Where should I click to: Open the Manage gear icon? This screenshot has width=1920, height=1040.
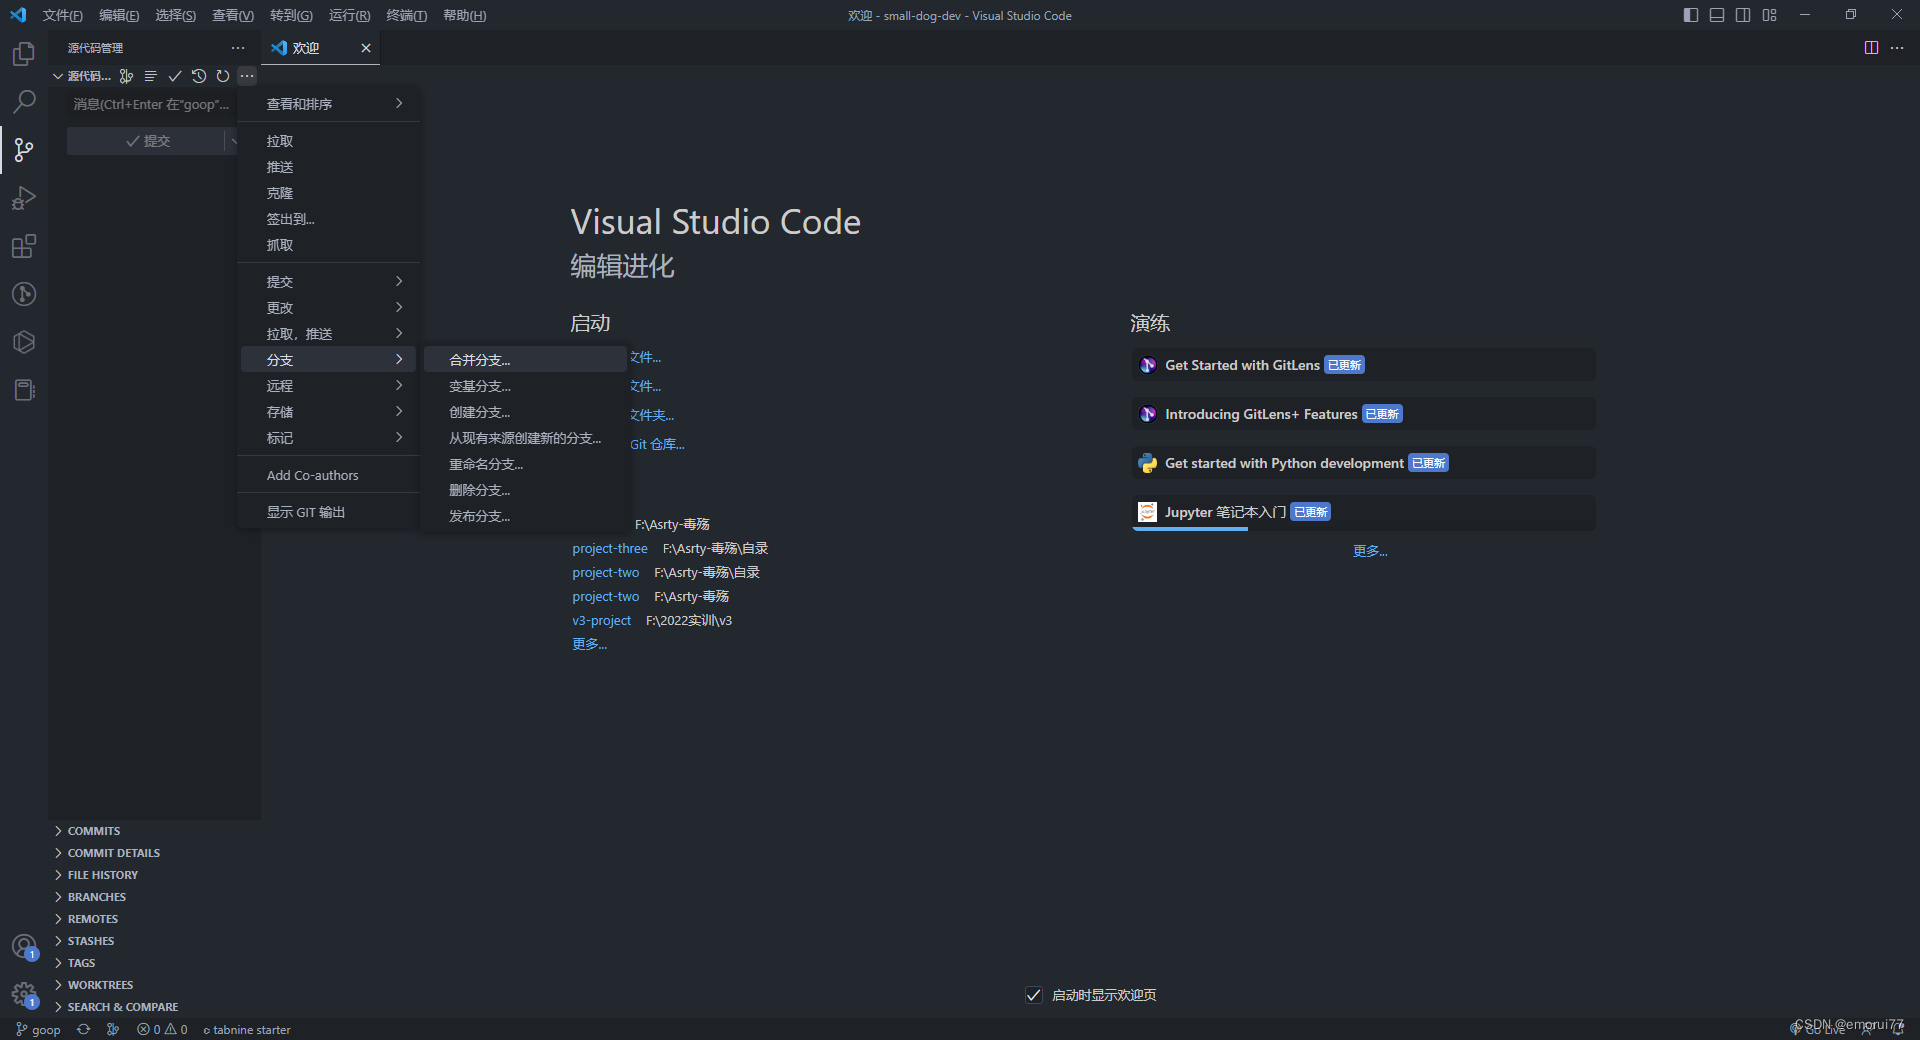click(x=24, y=994)
